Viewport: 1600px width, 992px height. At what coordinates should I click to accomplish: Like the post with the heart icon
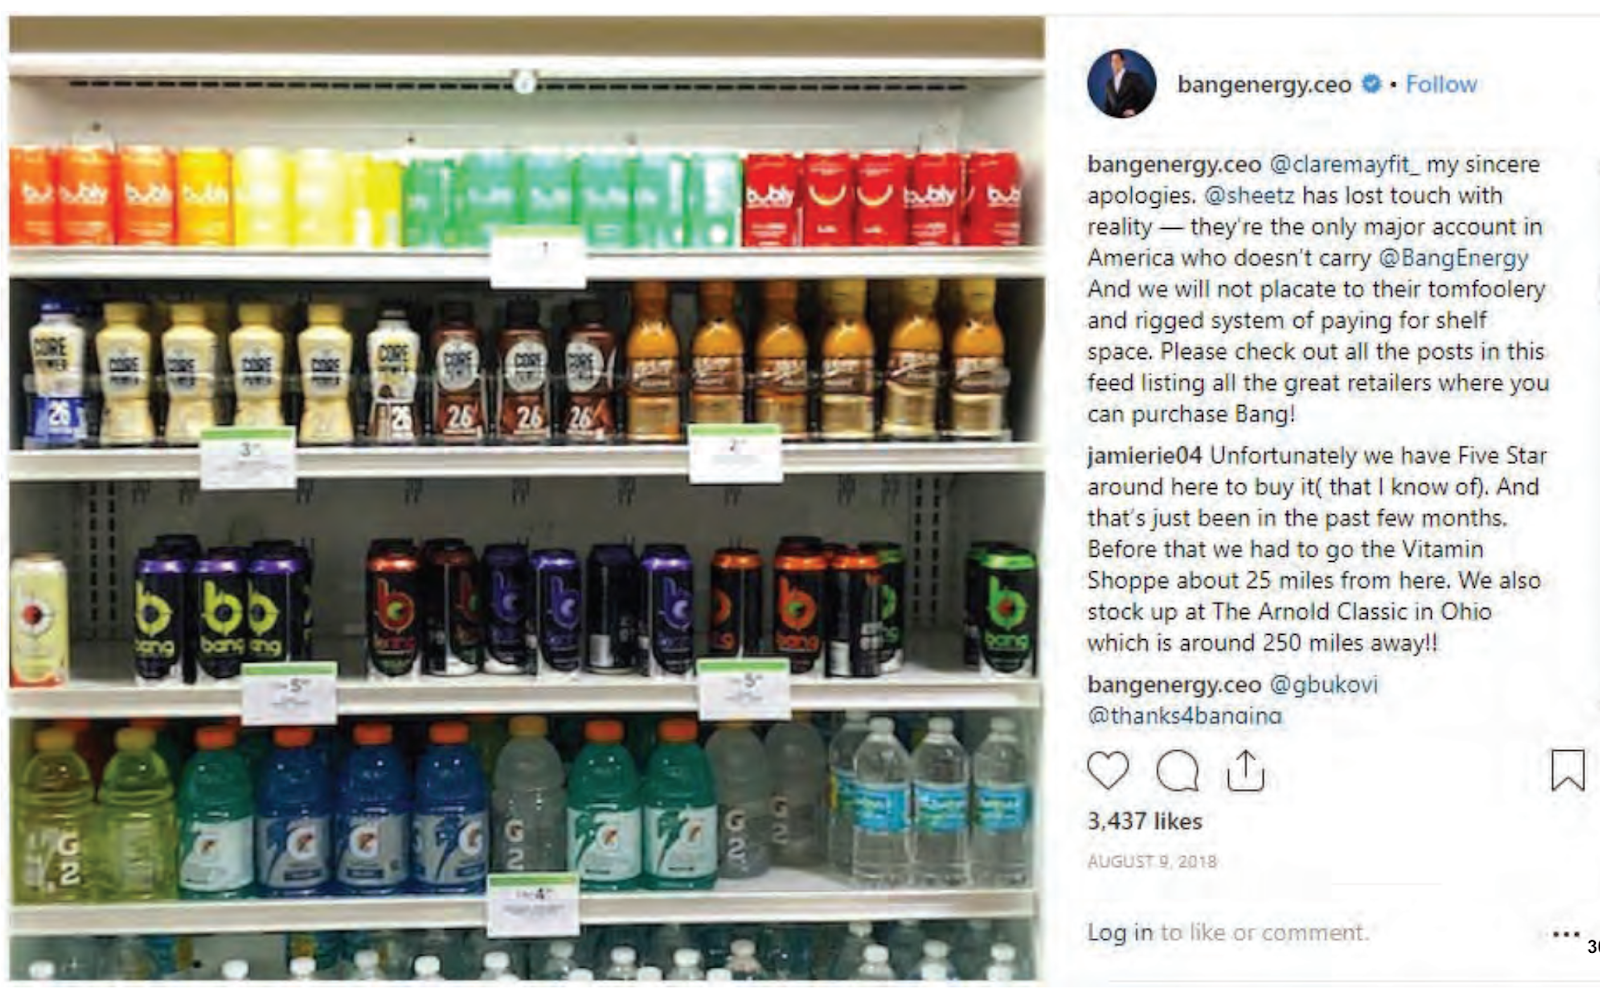coord(1107,770)
